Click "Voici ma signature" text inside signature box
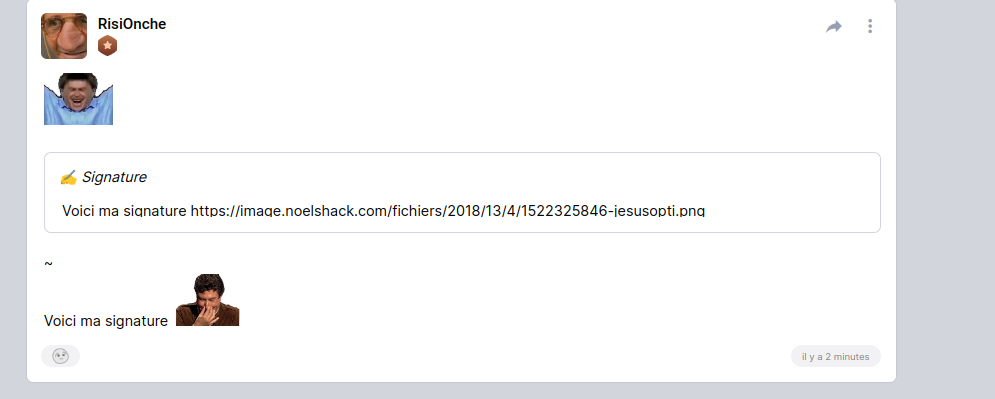This screenshot has width=995, height=399. [124, 211]
